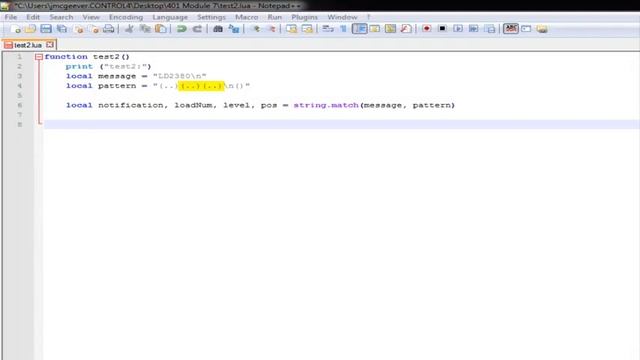Viewport: 640px width, 360px height.
Task: Click the Playback macro icon
Action: point(458,29)
